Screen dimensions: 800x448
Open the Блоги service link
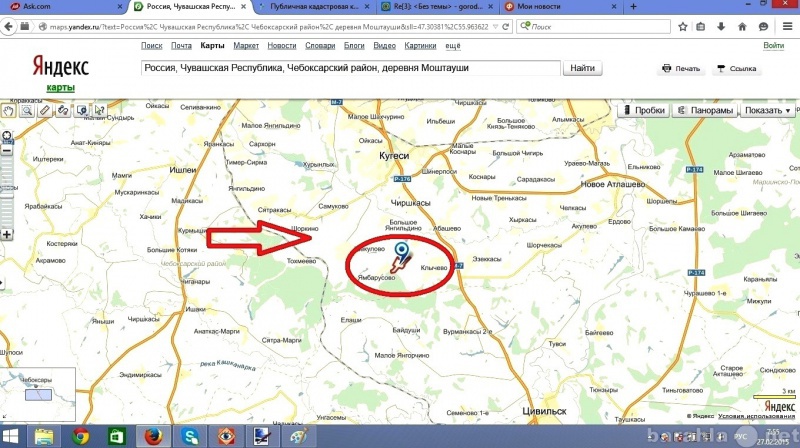(x=354, y=46)
